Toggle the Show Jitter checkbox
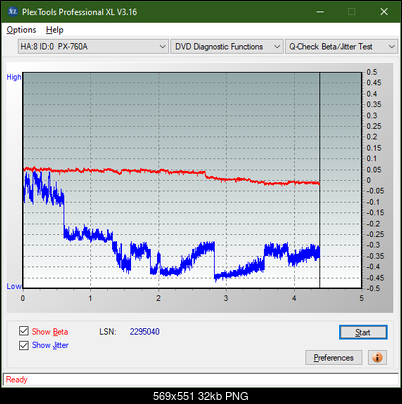The width and height of the screenshot is (402, 404). pos(24,345)
